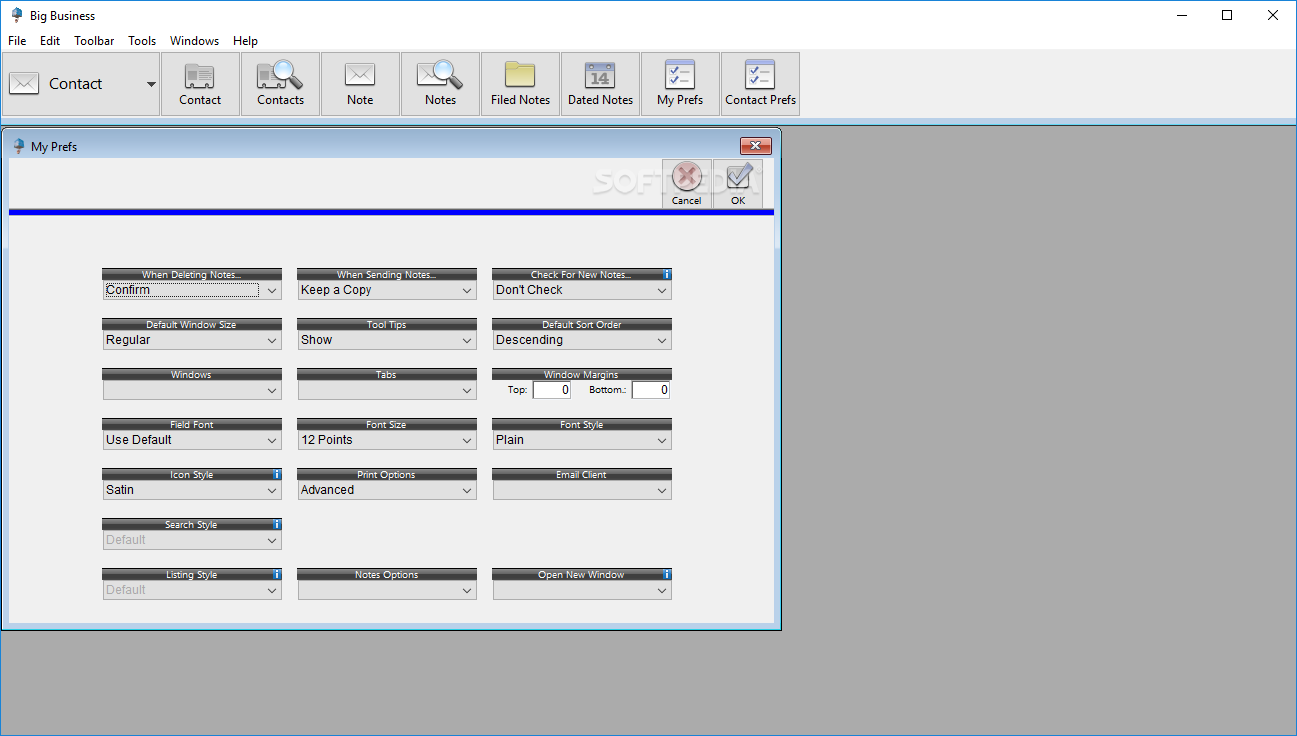Screen dimensions: 1297x736
Task: Open Default Sort Order dropdown
Action: pyautogui.click(x=582, y=340)
